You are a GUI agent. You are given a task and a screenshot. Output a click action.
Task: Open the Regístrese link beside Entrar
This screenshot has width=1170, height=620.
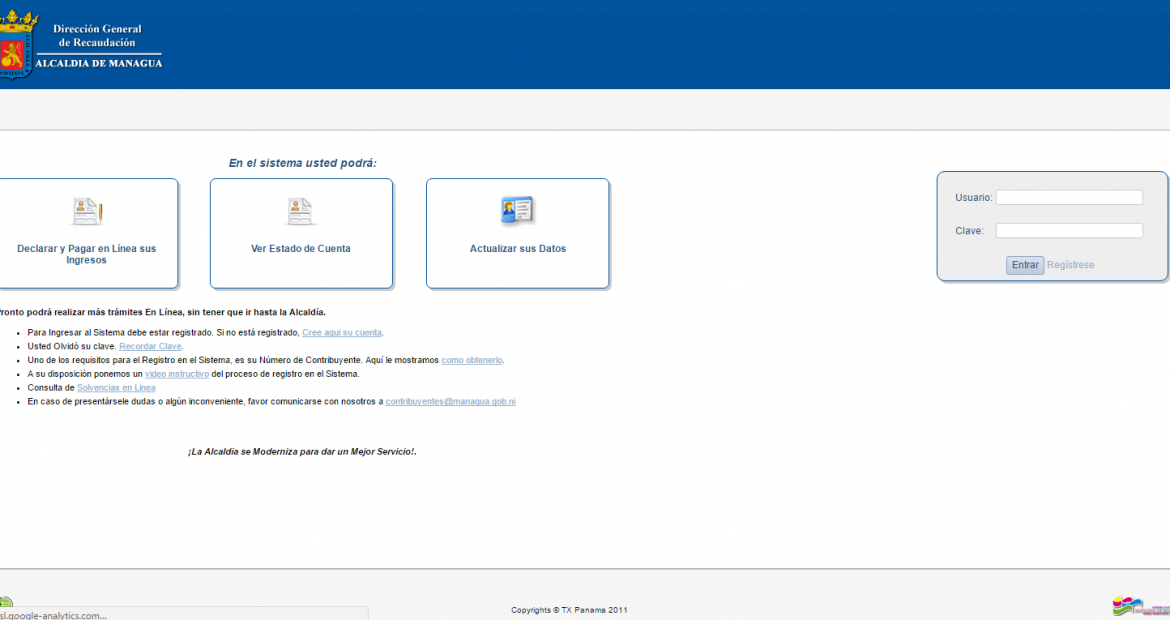point(1071,265)
